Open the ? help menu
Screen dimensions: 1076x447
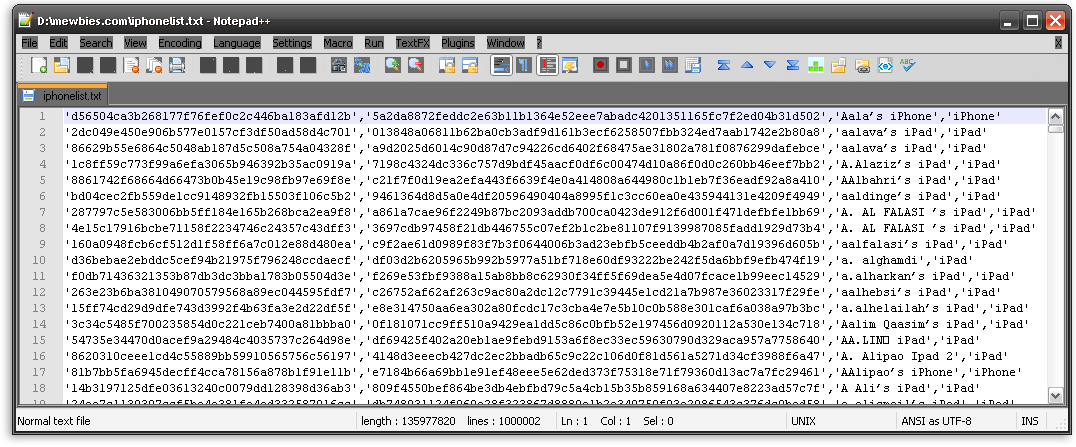[539, 43]
